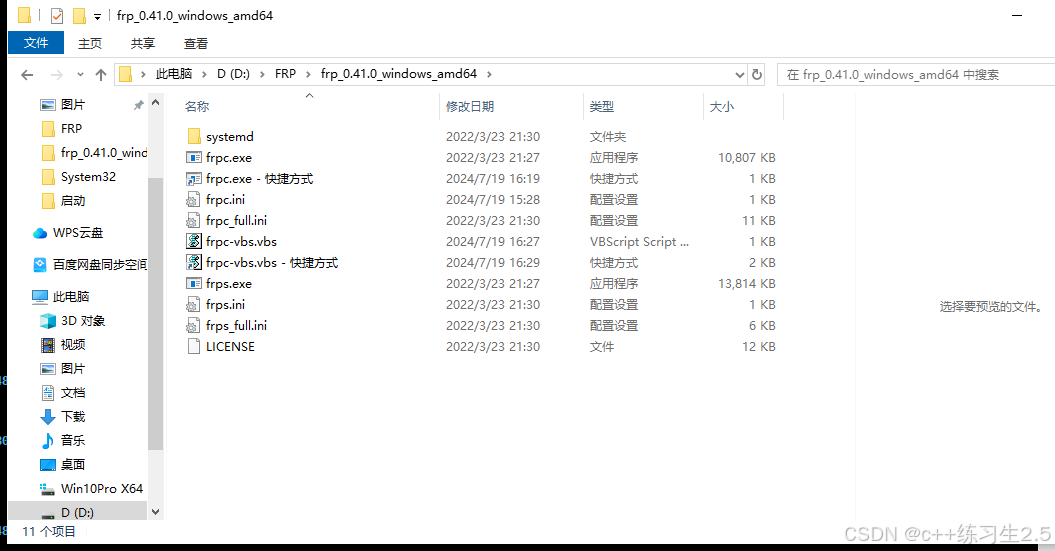Select the frpc.ini config file icon
The height and width of the screenshot is (551, 1055).
(x=194, y=200)
